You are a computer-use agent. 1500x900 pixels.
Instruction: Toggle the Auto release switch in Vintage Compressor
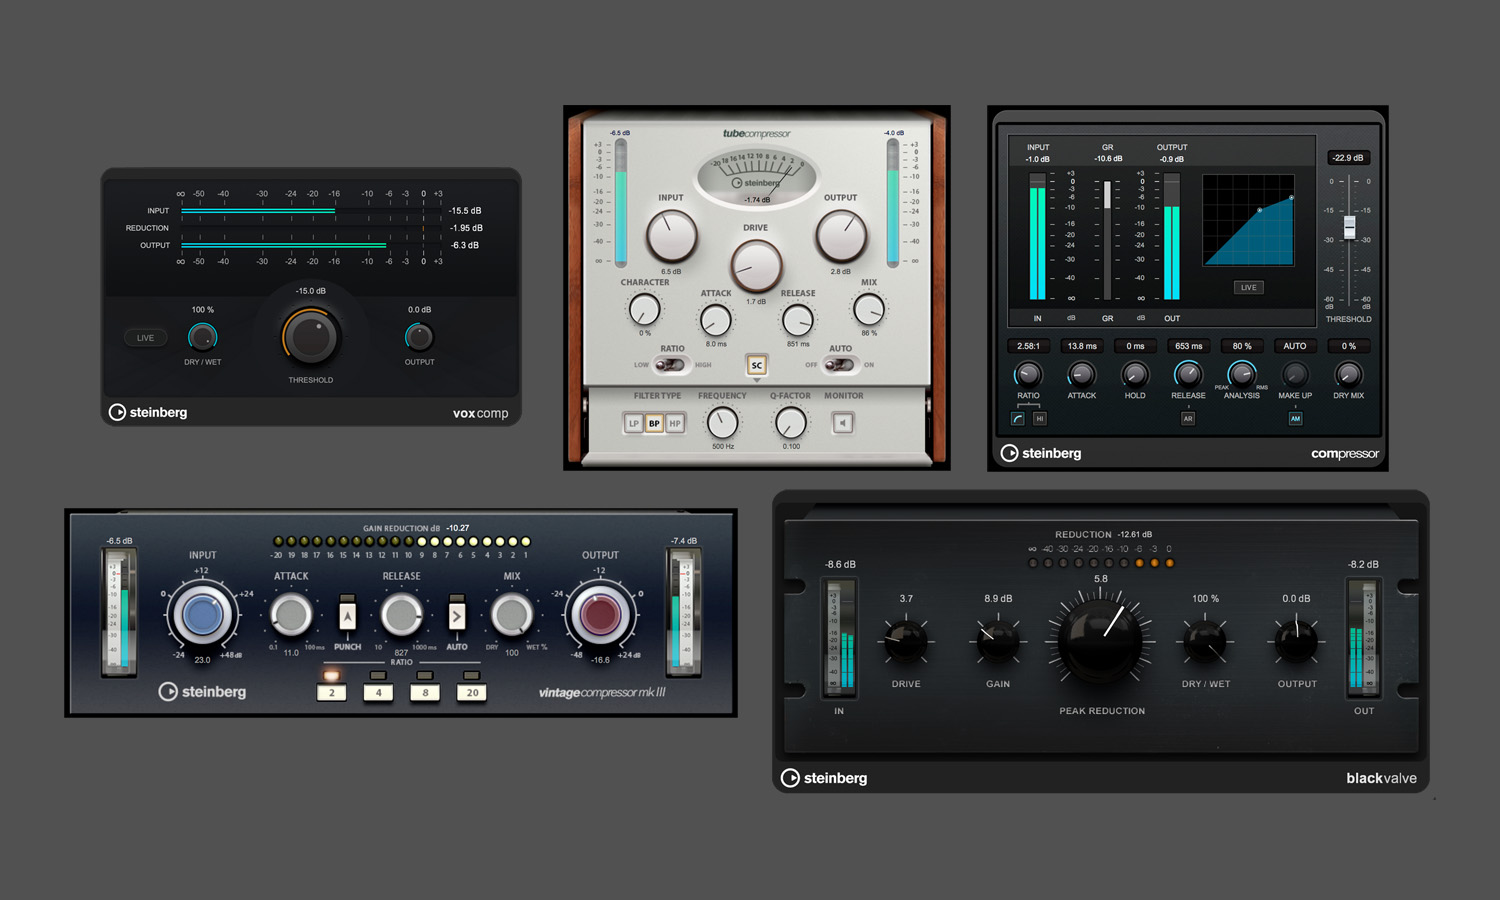click(x=456, y=614)
